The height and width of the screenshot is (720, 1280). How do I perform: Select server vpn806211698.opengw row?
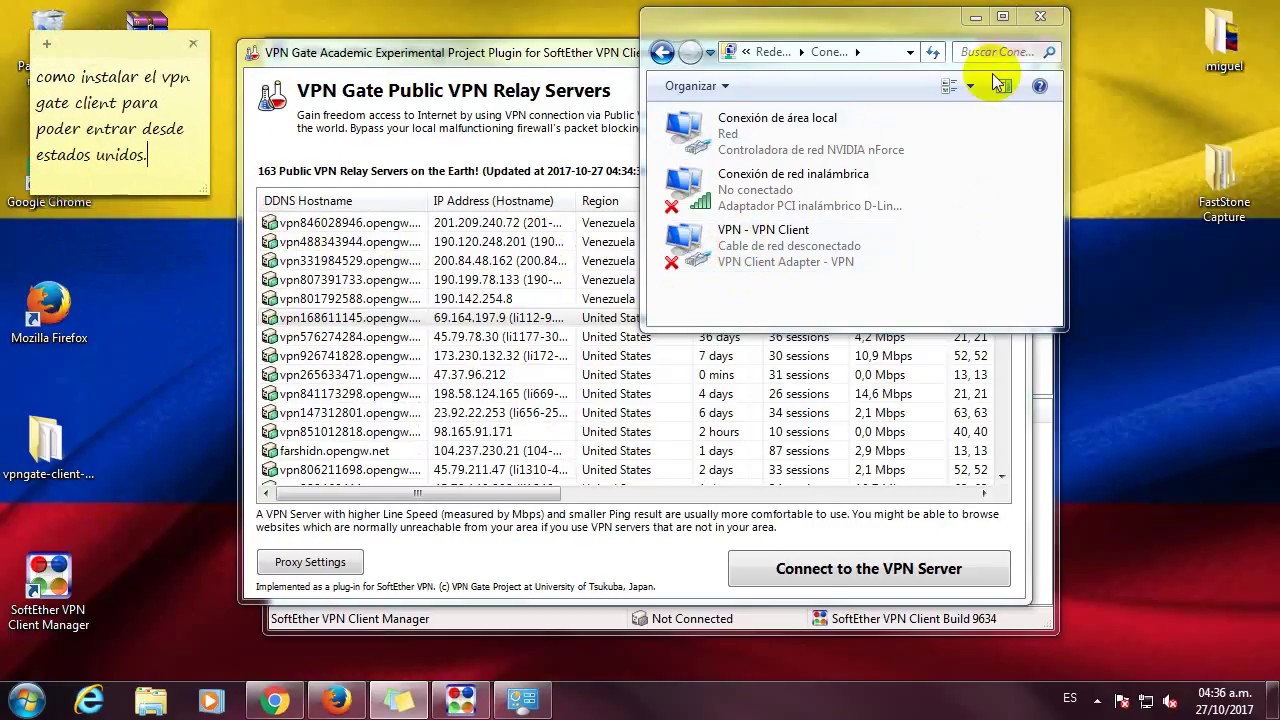coord(627,470)
